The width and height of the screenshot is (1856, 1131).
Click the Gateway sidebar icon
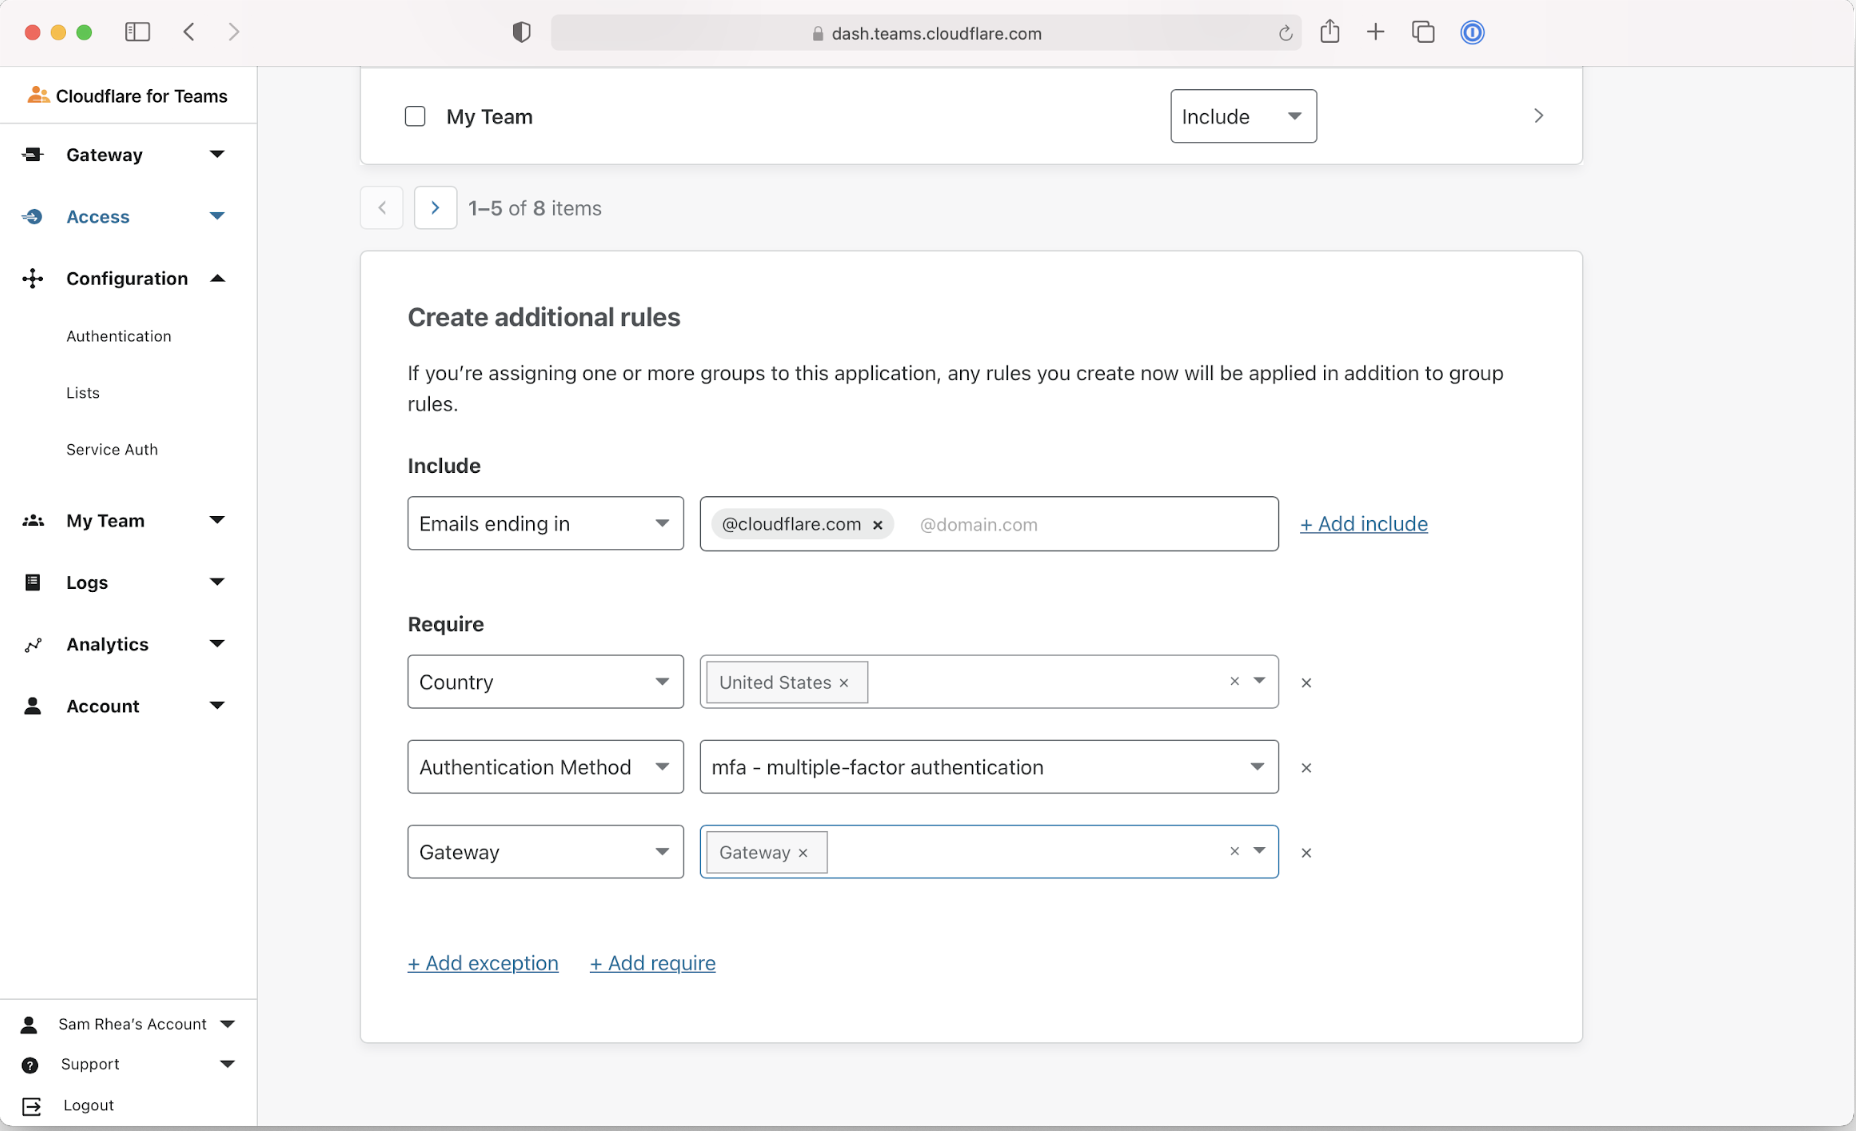click(32, 154)
